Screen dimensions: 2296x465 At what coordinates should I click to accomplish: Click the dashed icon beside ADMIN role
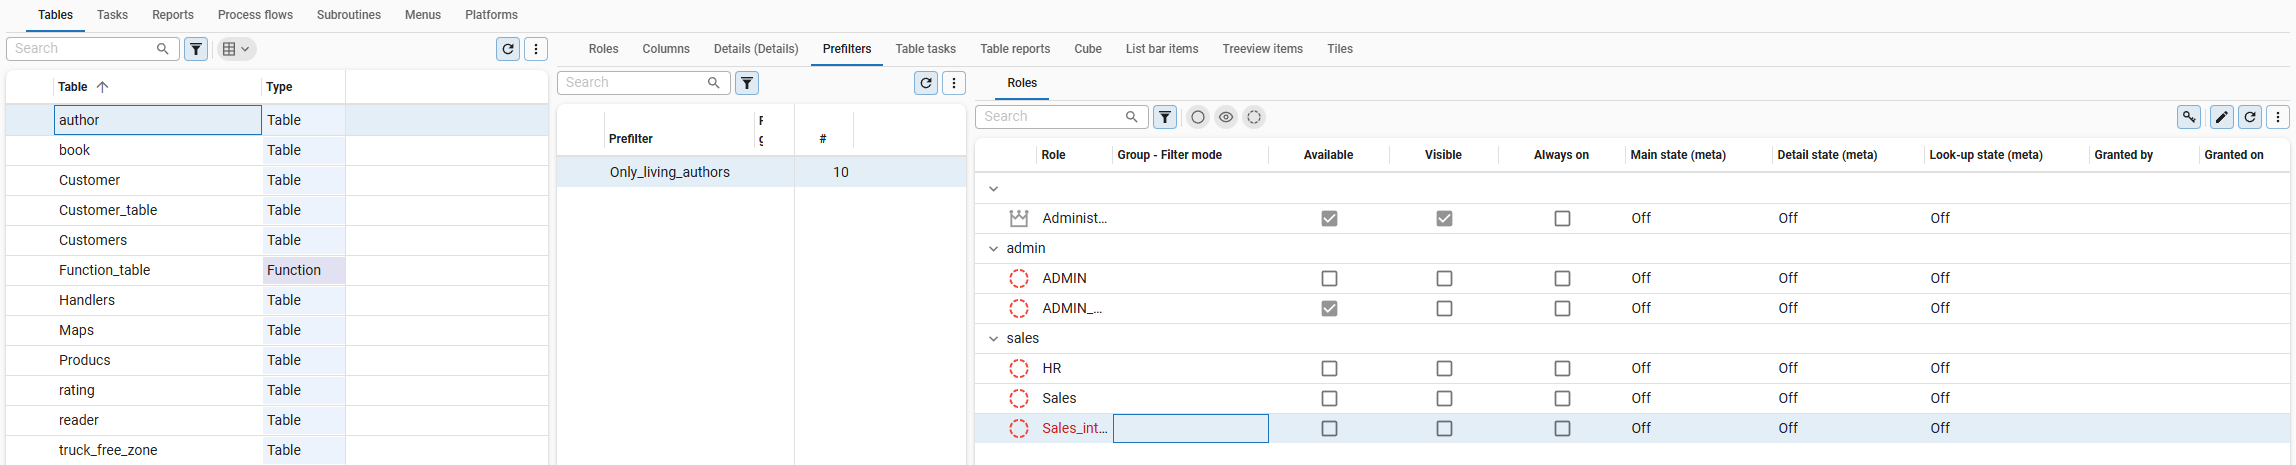[1019, 278]
